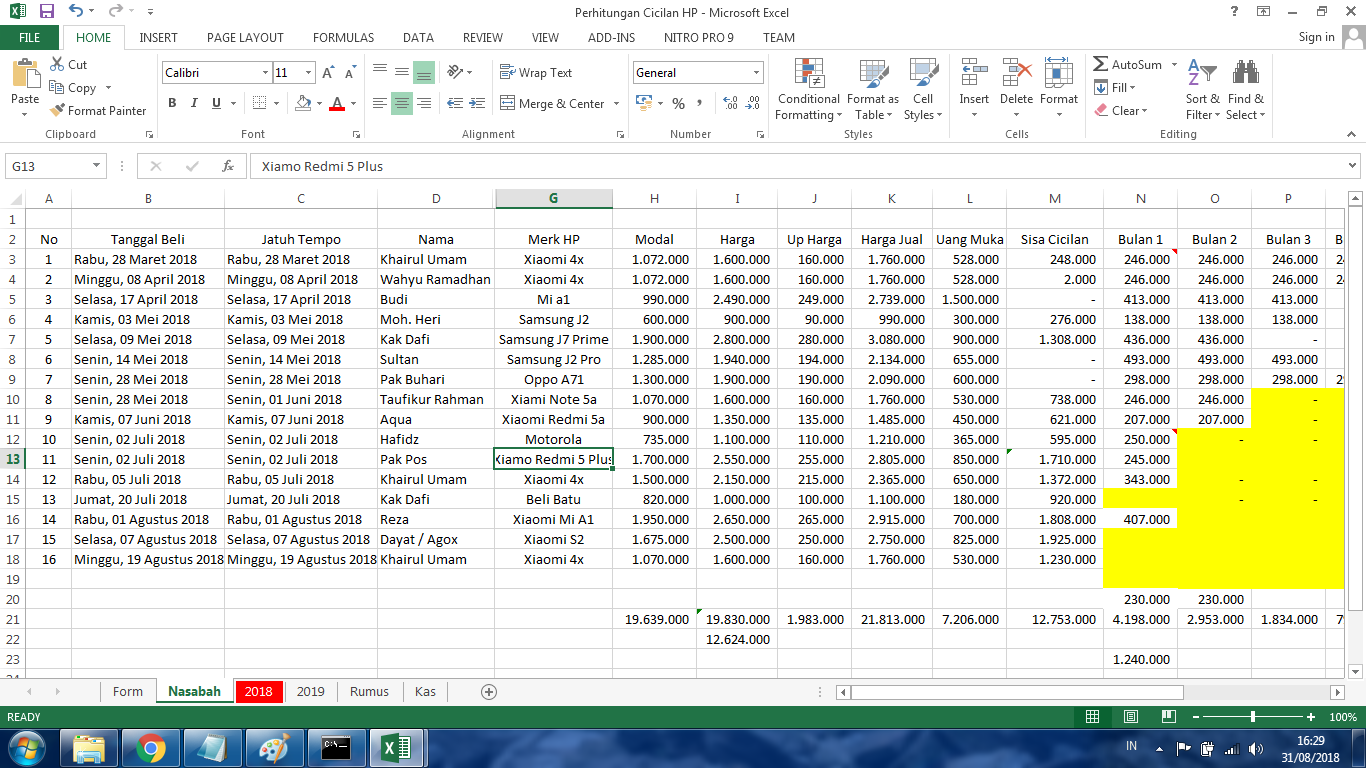The height and width of the screenshot is (768, 1366).
Task: Apply Percent Style number format
Action: pyautogui.click(x=679, y=103)
